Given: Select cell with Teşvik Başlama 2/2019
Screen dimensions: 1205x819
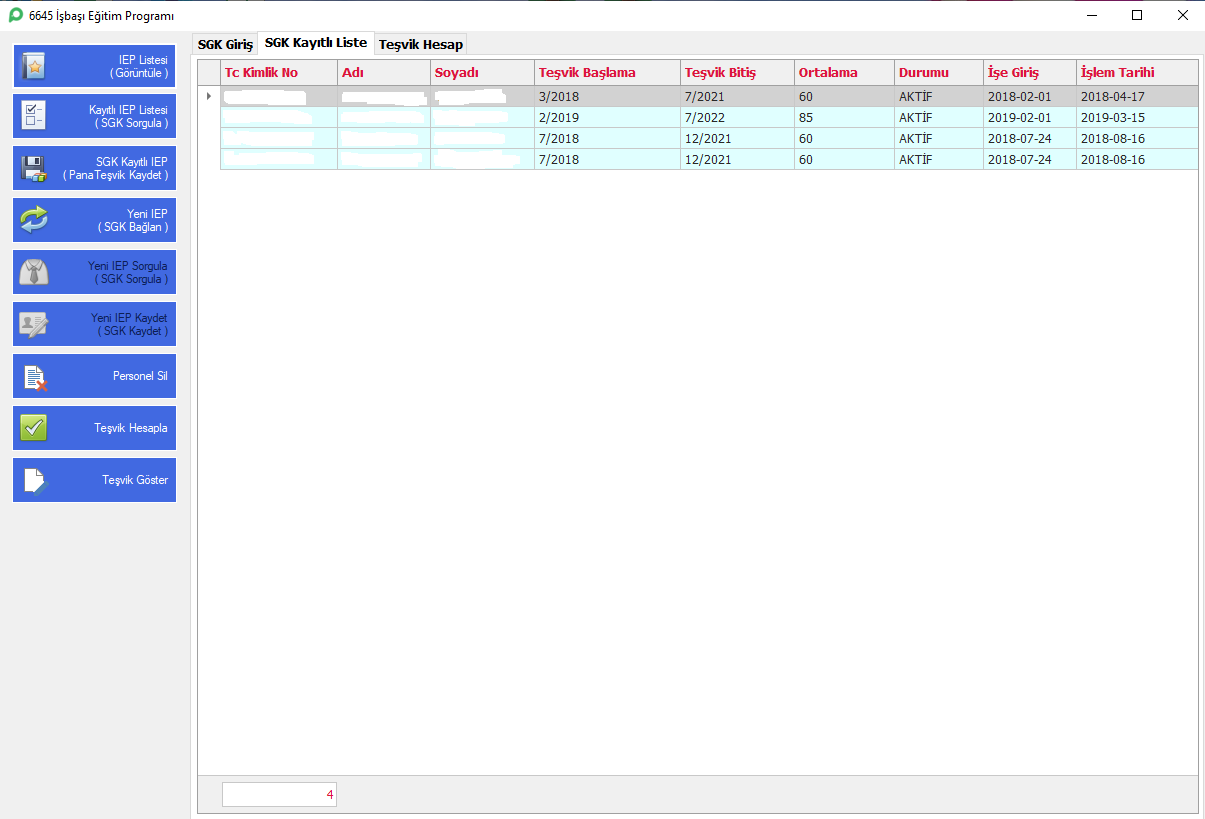Looking at the screenshot, I should tap(607, 118).
